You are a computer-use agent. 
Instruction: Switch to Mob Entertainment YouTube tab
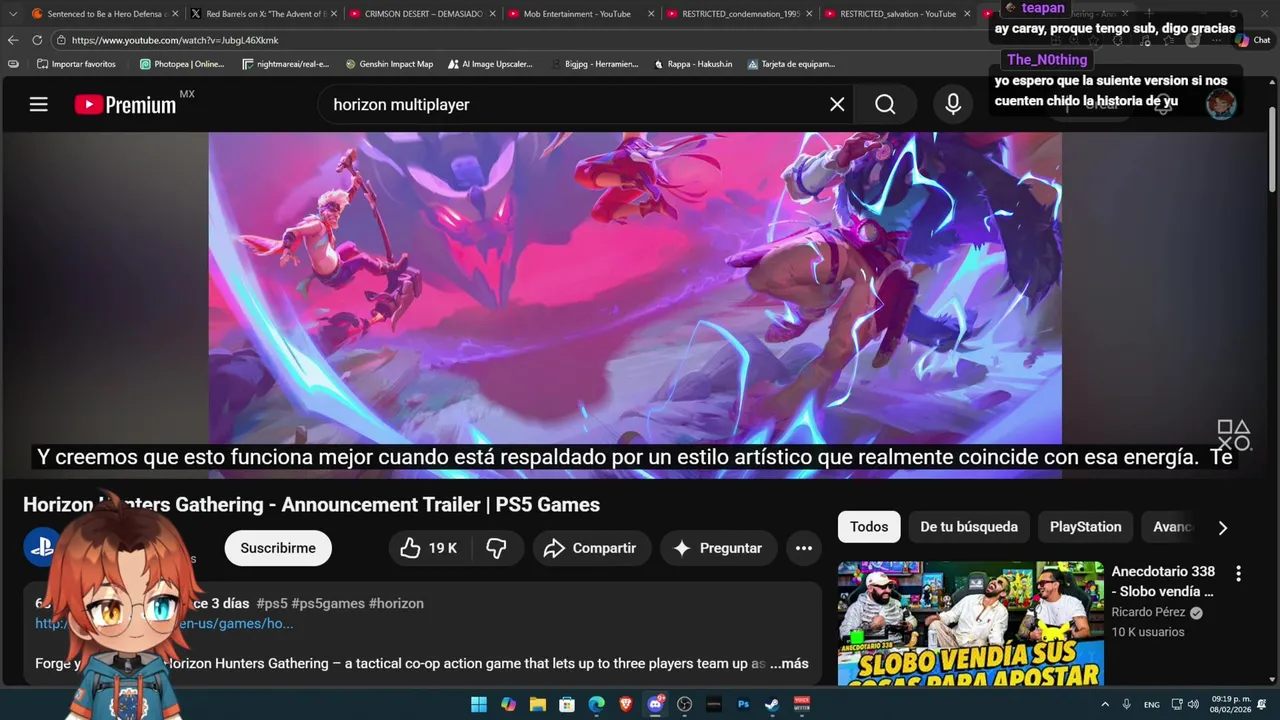(580, 14)
